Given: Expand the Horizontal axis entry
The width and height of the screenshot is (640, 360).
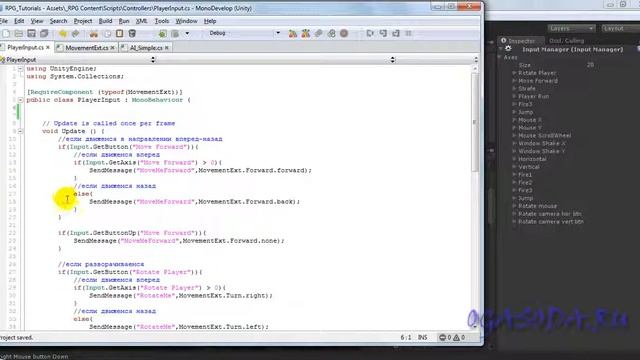Looking at the screenshot, I should pyautogui.click(x=515, y=159).
